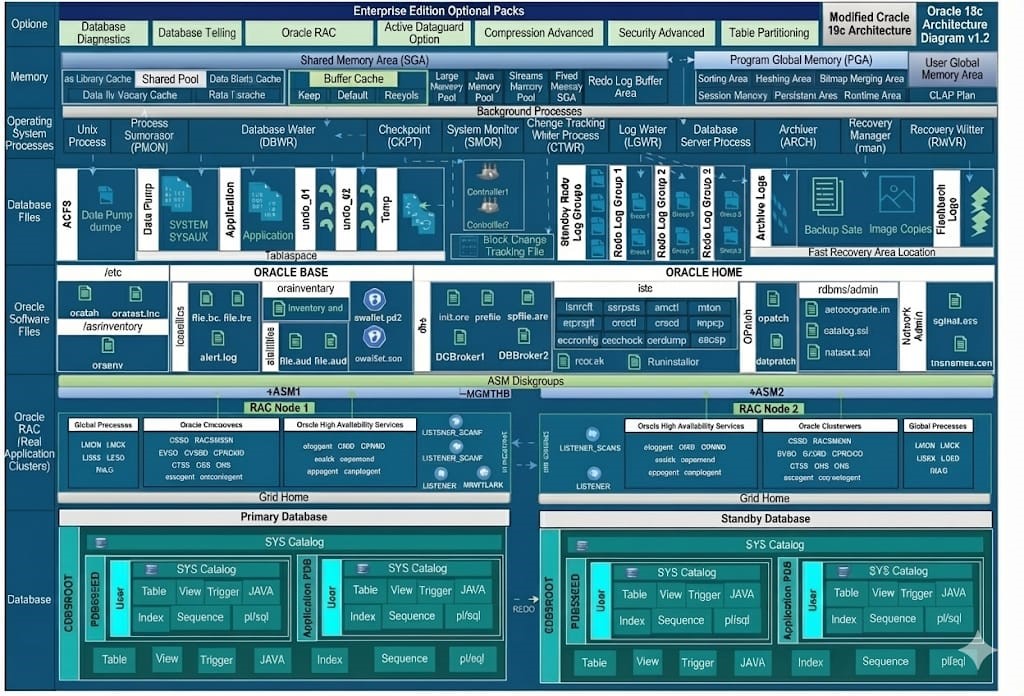Click the LISTENER_SCANS icon in RAC Node 2
The width and height of the screenshot is (1024, 696).
pyautogui.click(x=593, y=434)
